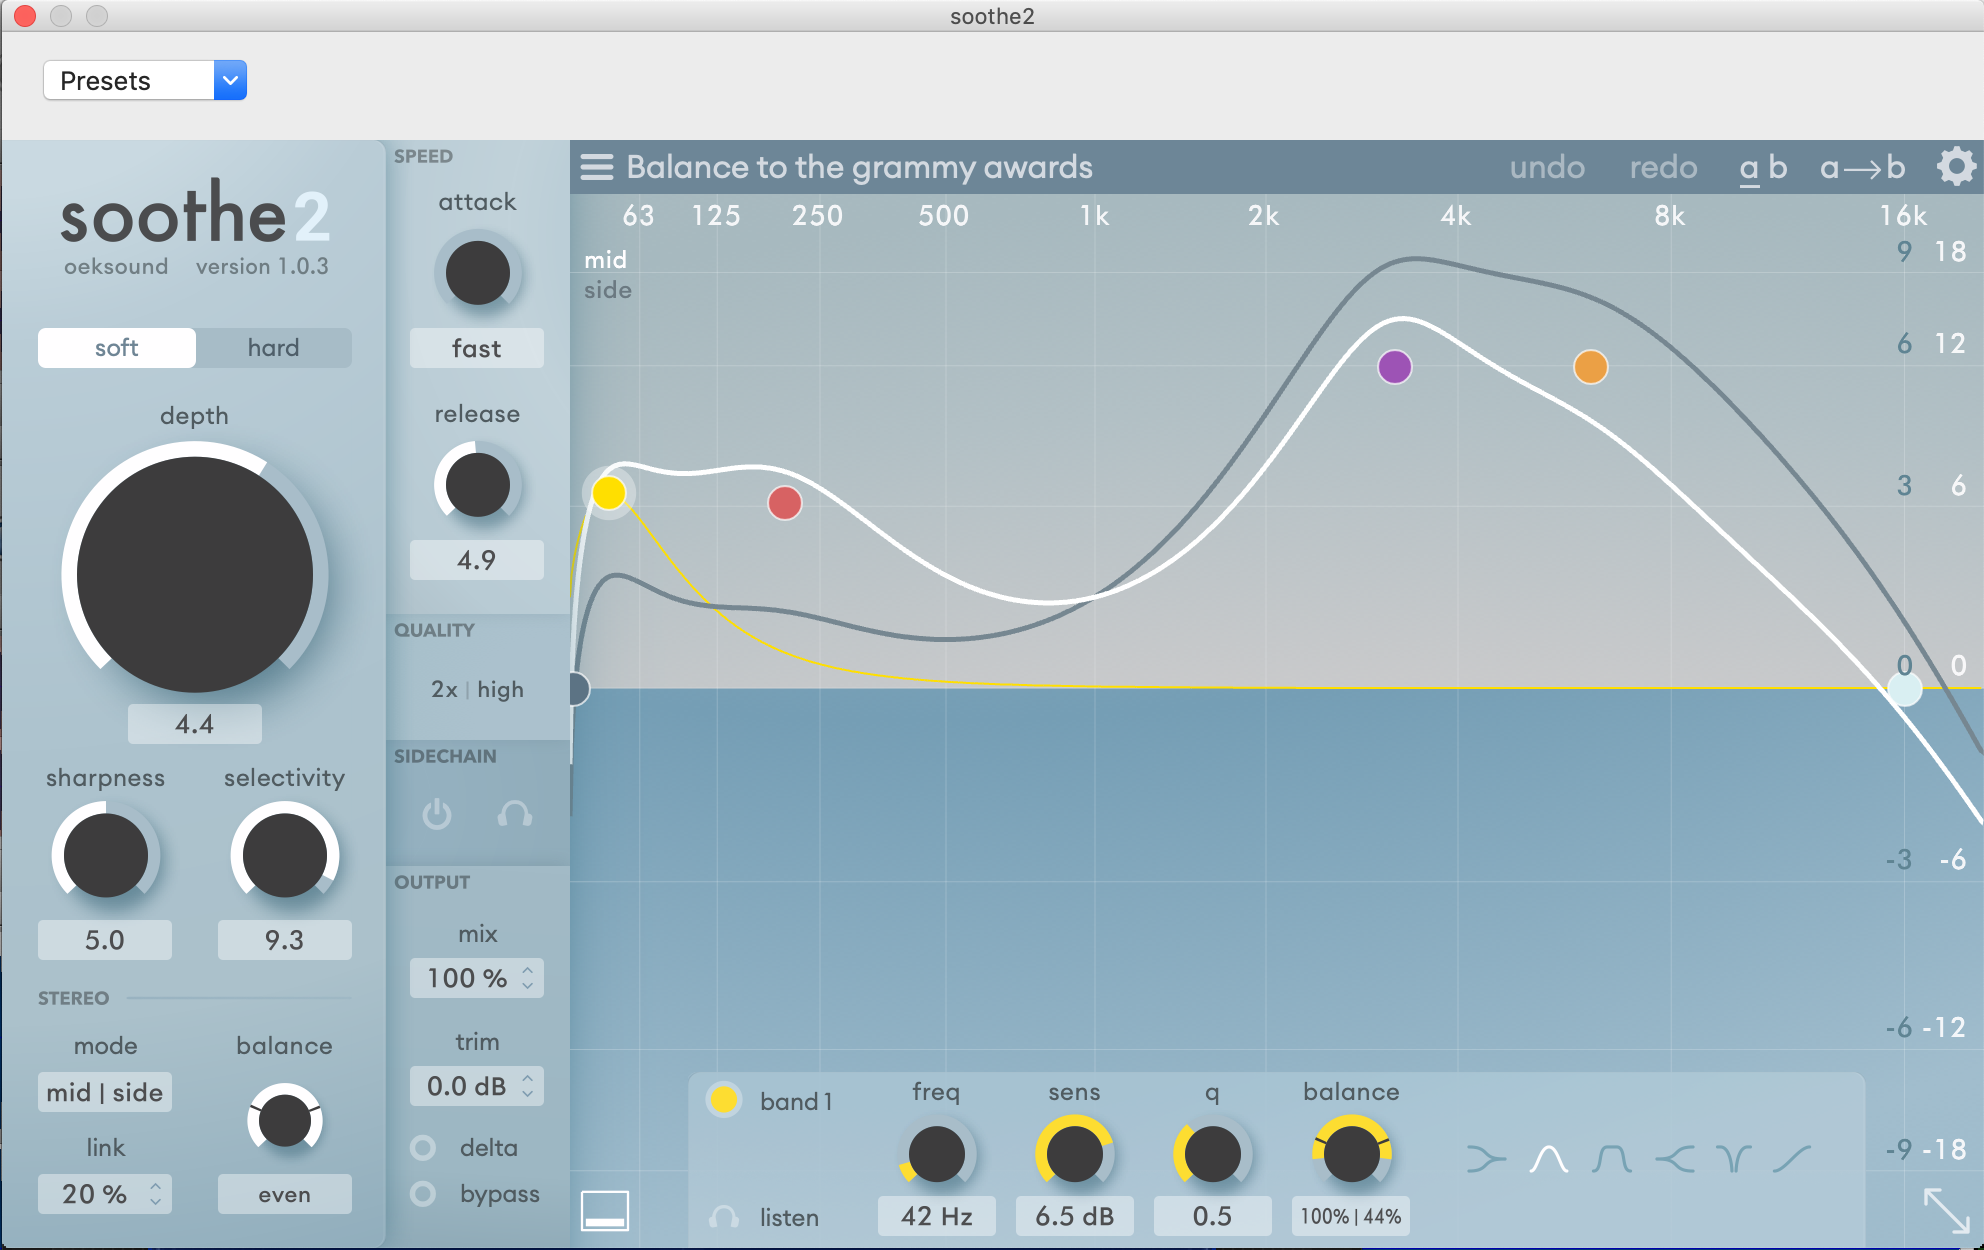
Task: Select the bell filter shape icon
Action: point(1548,1159)
